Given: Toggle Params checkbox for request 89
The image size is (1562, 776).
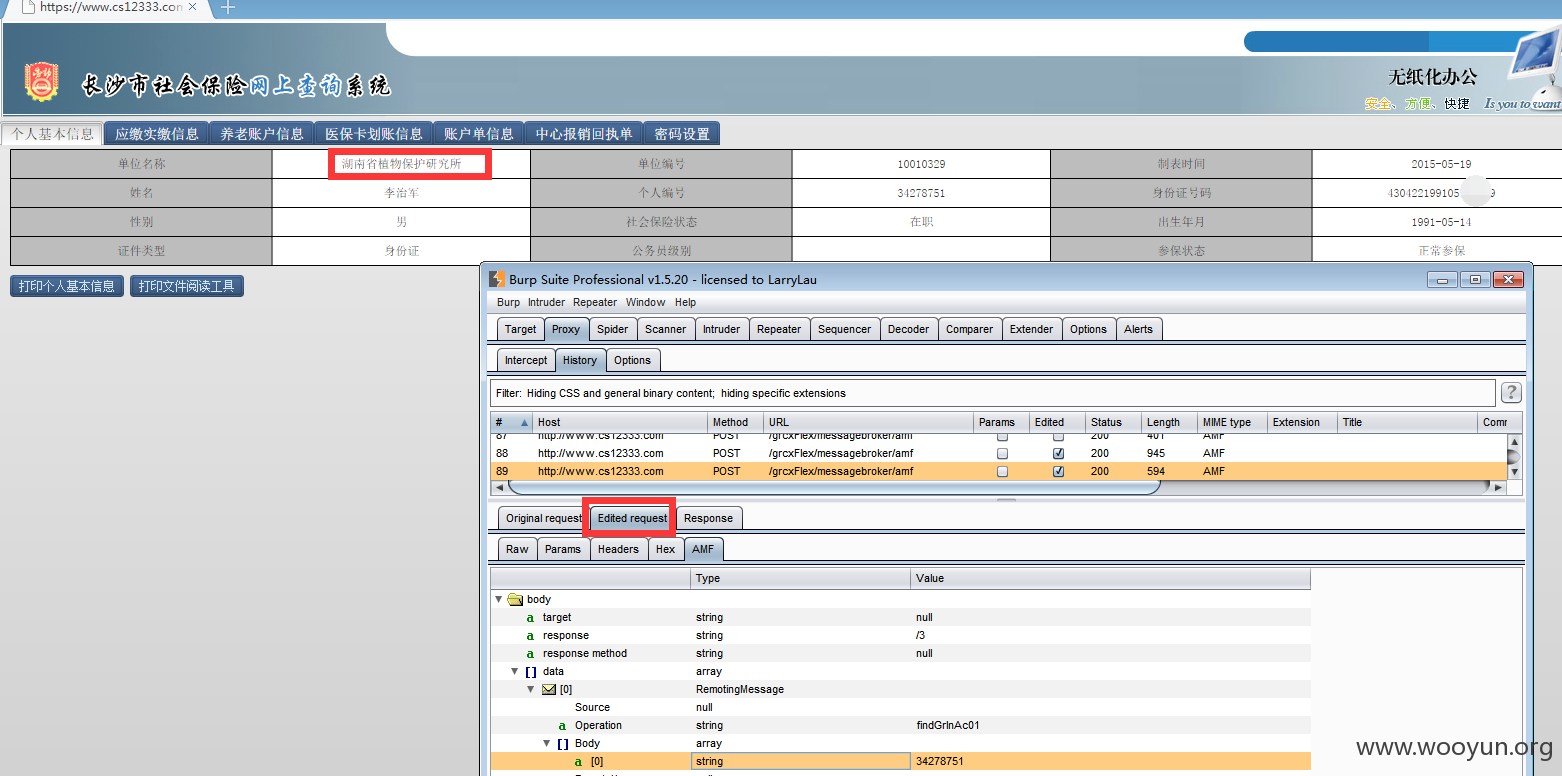Looking at the screenshot, I should 1002,471.
